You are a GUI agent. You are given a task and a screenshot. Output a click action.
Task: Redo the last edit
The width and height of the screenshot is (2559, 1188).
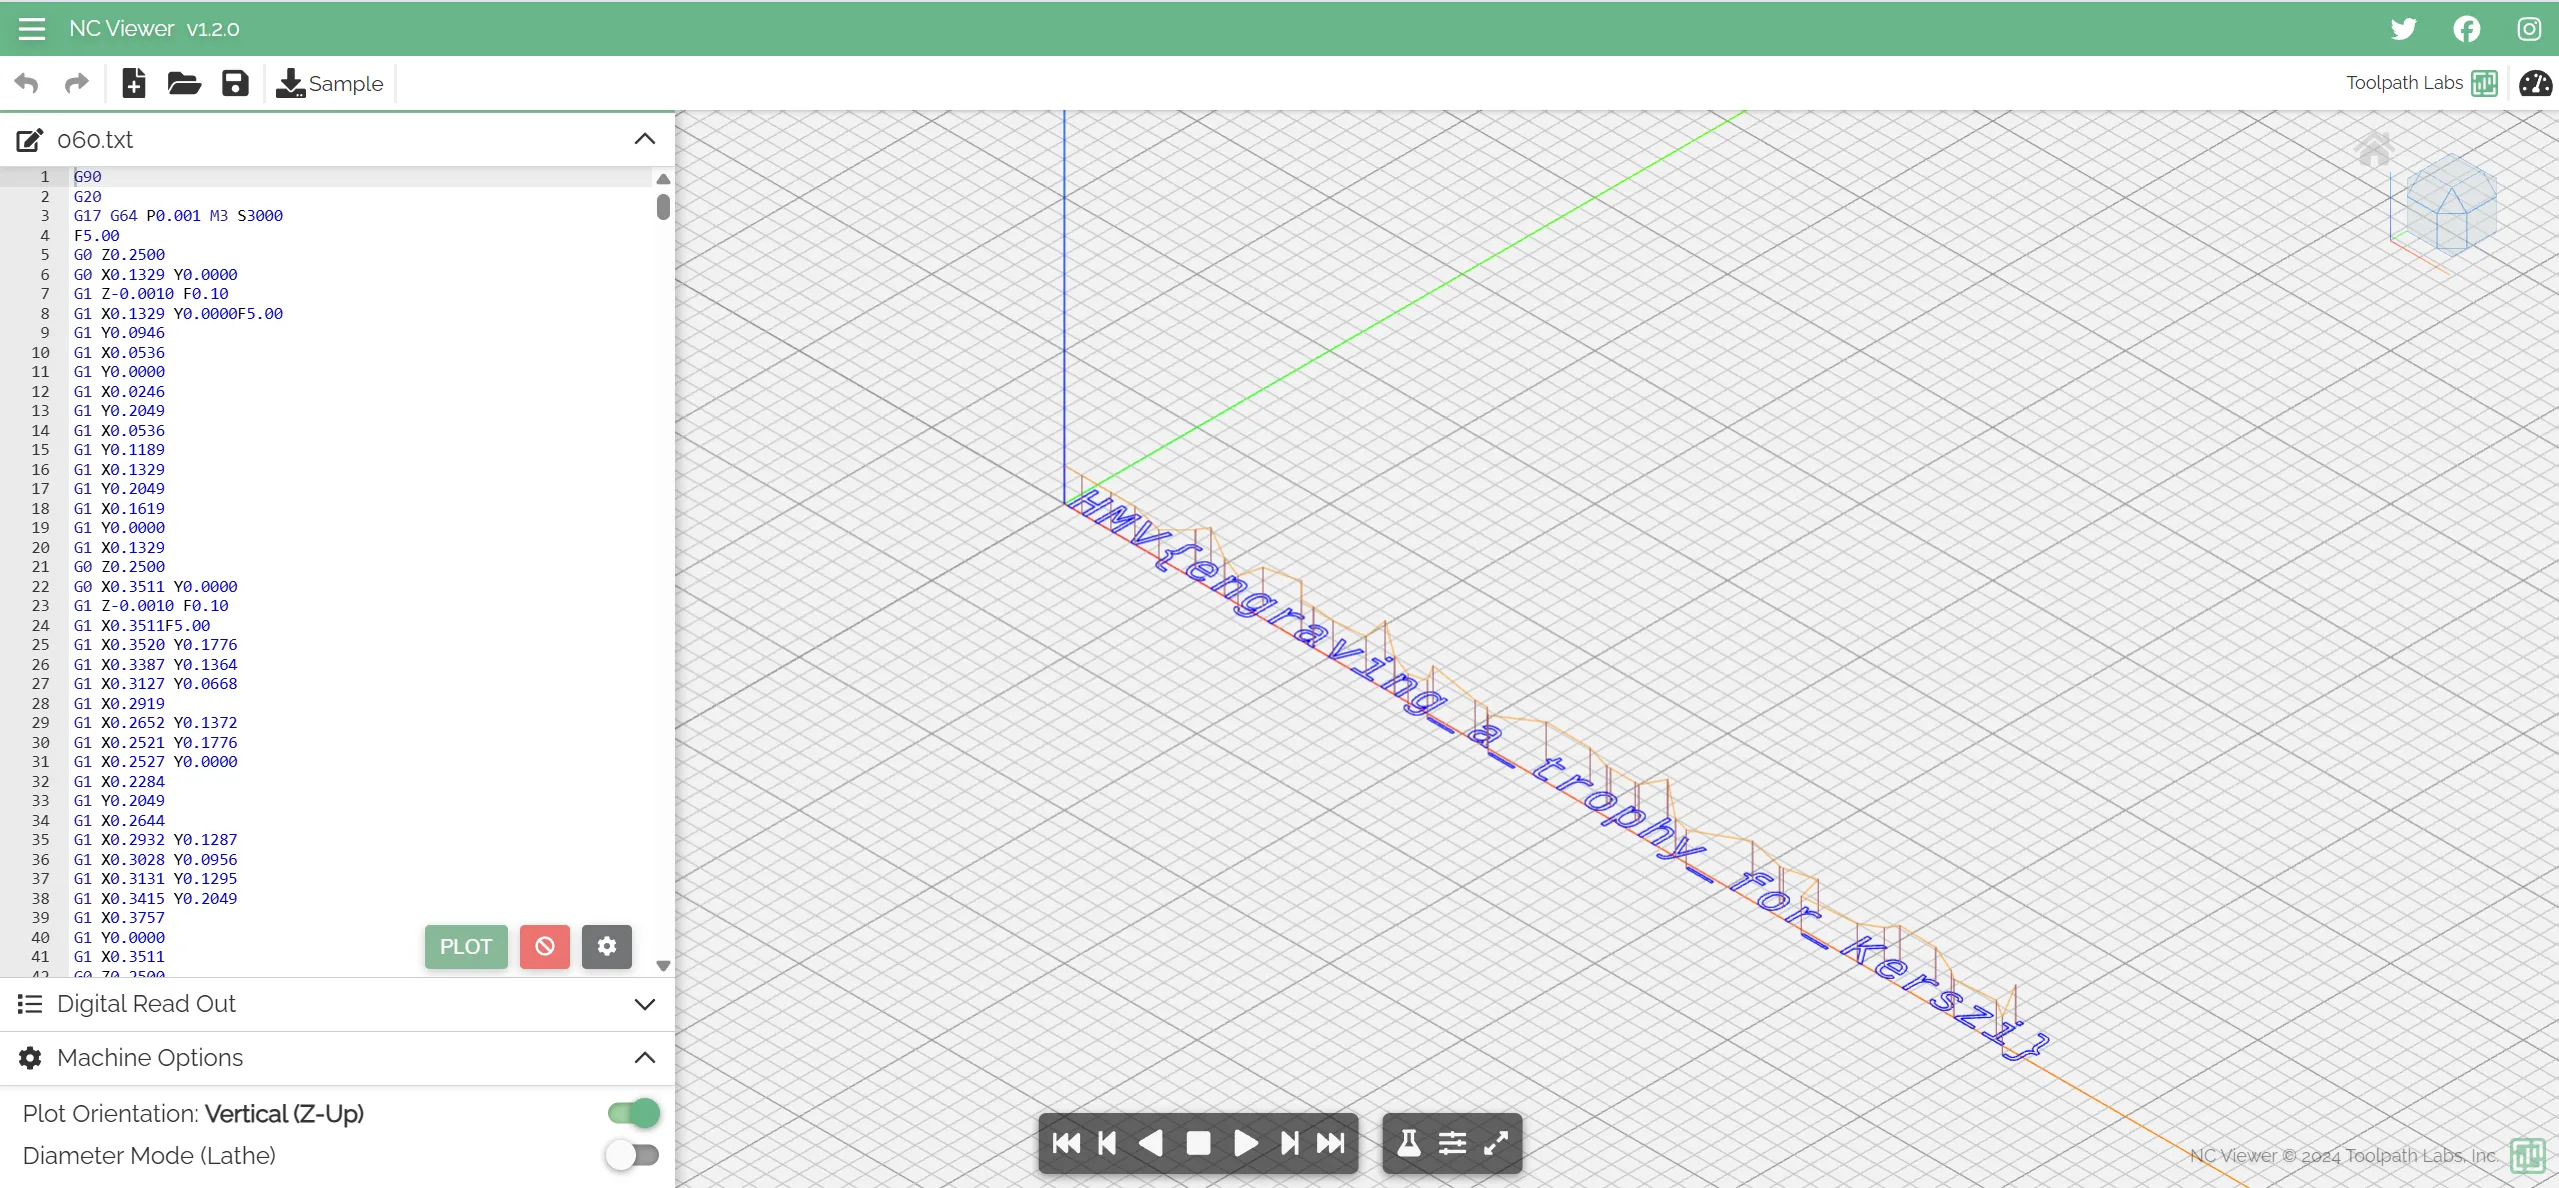77,83
